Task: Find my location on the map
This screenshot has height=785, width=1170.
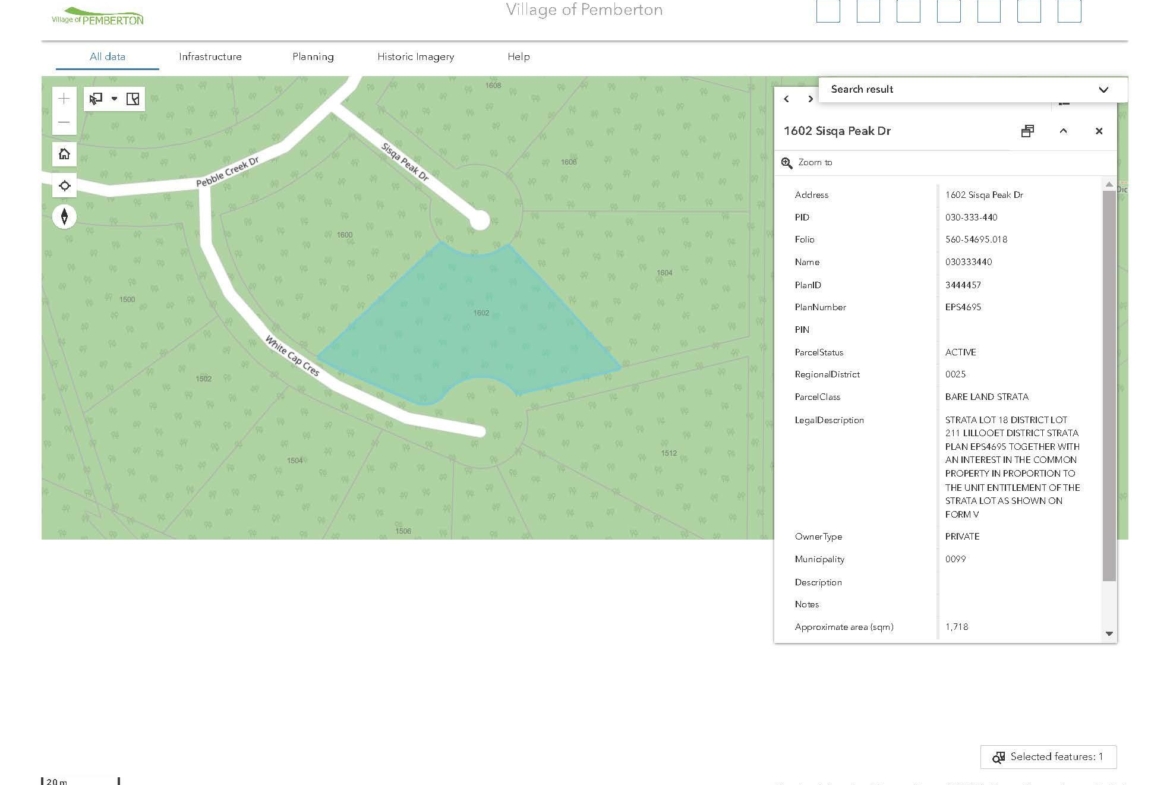Action: pyautogui.click(x=64, y=186)
